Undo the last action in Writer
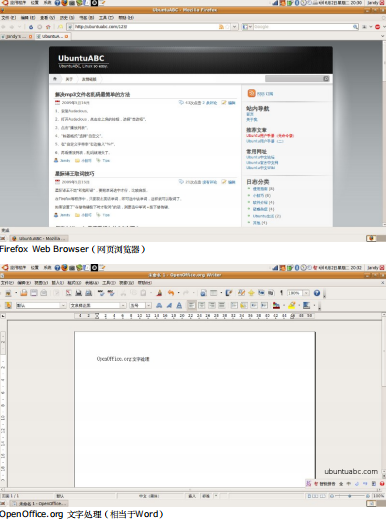Viewport: 386px width, 522px height. [171, 293]
